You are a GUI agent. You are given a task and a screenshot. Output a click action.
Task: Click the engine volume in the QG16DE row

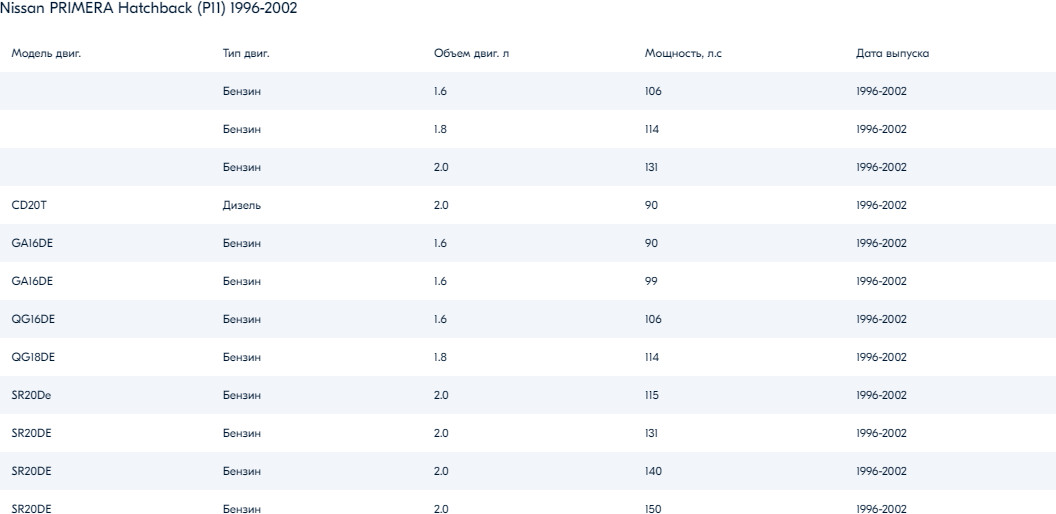(x=440, y=319)
